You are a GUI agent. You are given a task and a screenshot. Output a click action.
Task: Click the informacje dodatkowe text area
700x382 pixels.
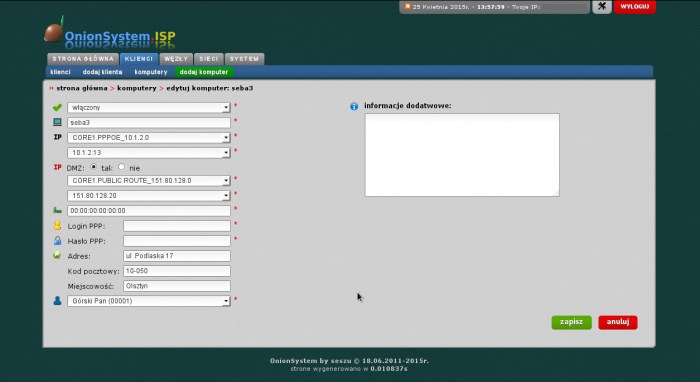tap(462, 155)
